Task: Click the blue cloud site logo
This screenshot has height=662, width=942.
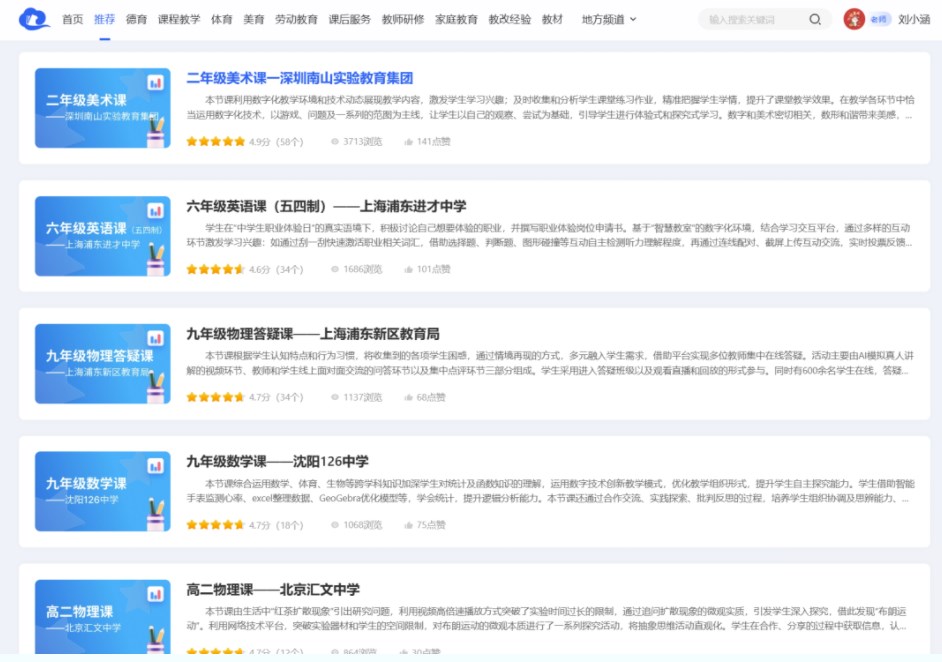Action: 34,19
